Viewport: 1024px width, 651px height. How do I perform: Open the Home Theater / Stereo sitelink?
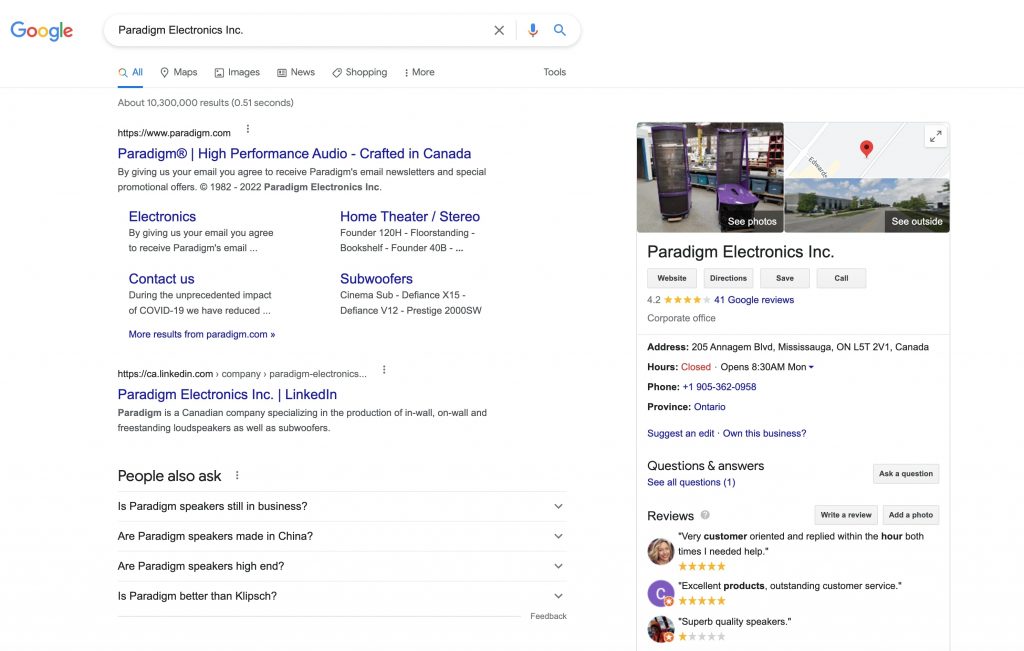409,217
